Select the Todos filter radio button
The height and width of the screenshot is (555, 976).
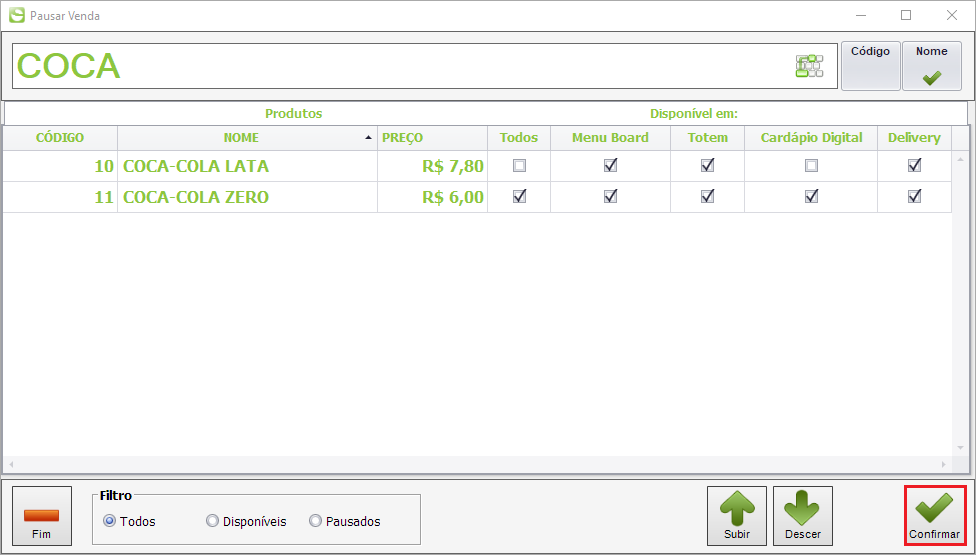point(110,521)
